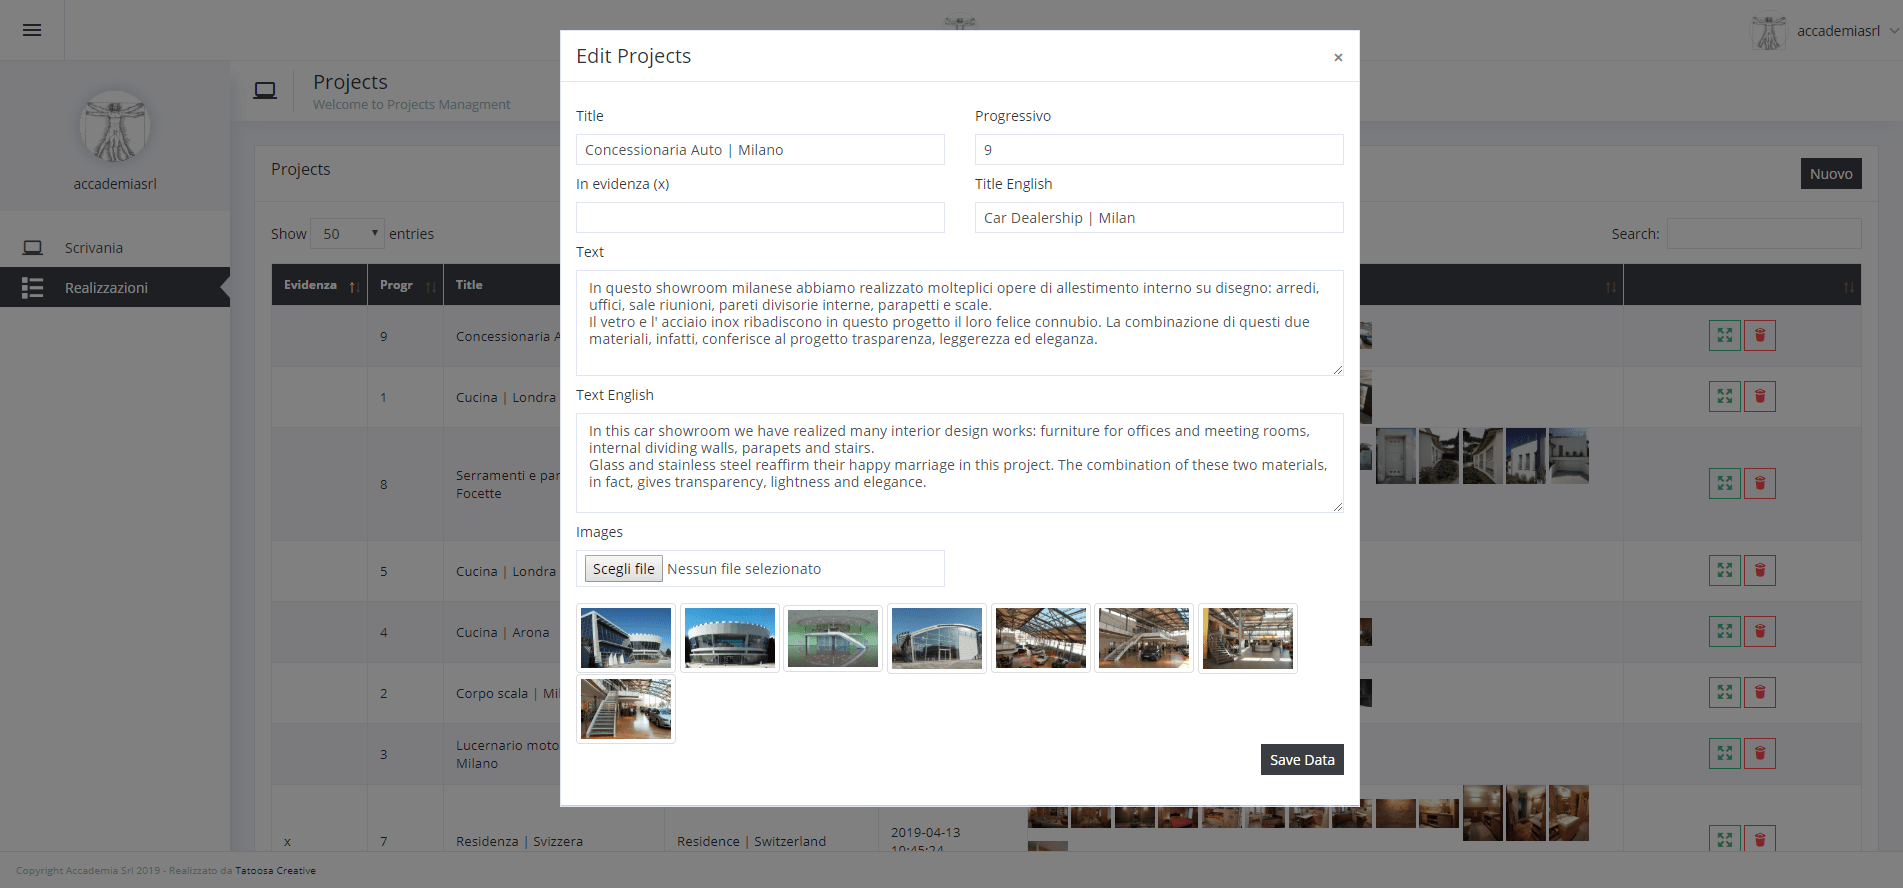Toggle sorting on the Title column
This screenshot has width=1903, height=888.
click(x=468, y=284)
